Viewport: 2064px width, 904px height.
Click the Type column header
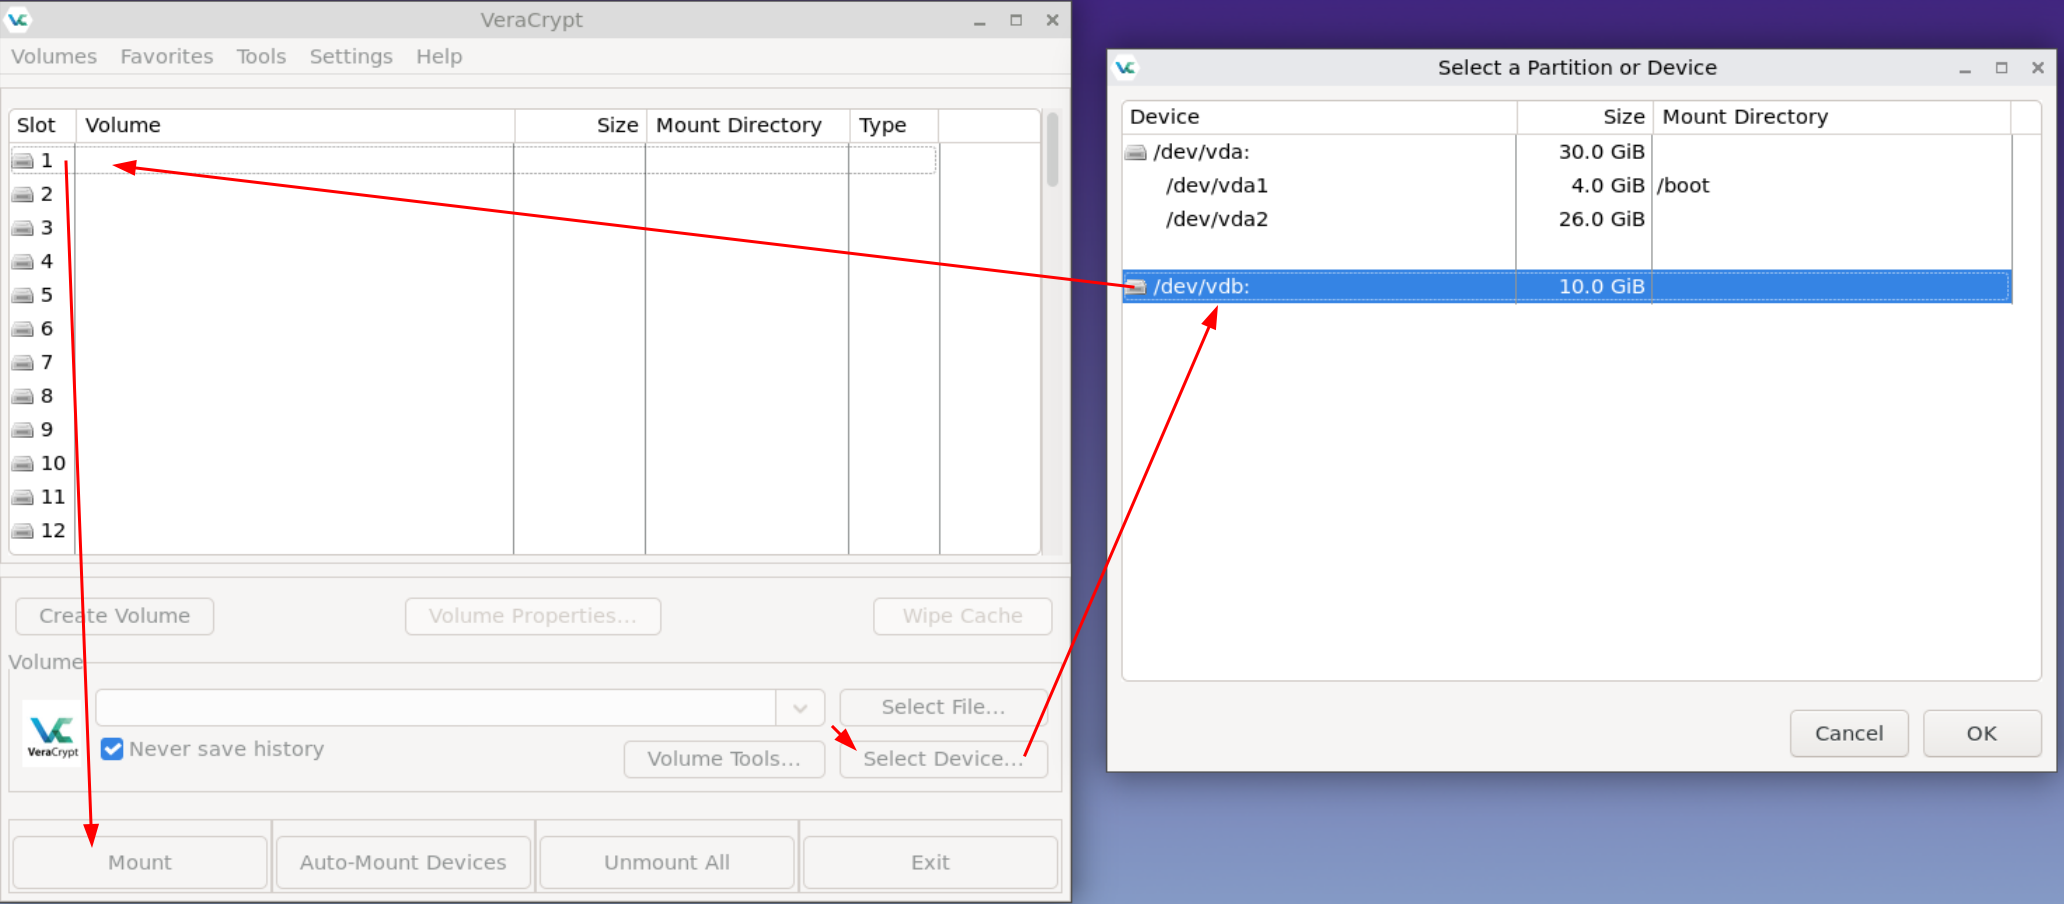[894, 126]
